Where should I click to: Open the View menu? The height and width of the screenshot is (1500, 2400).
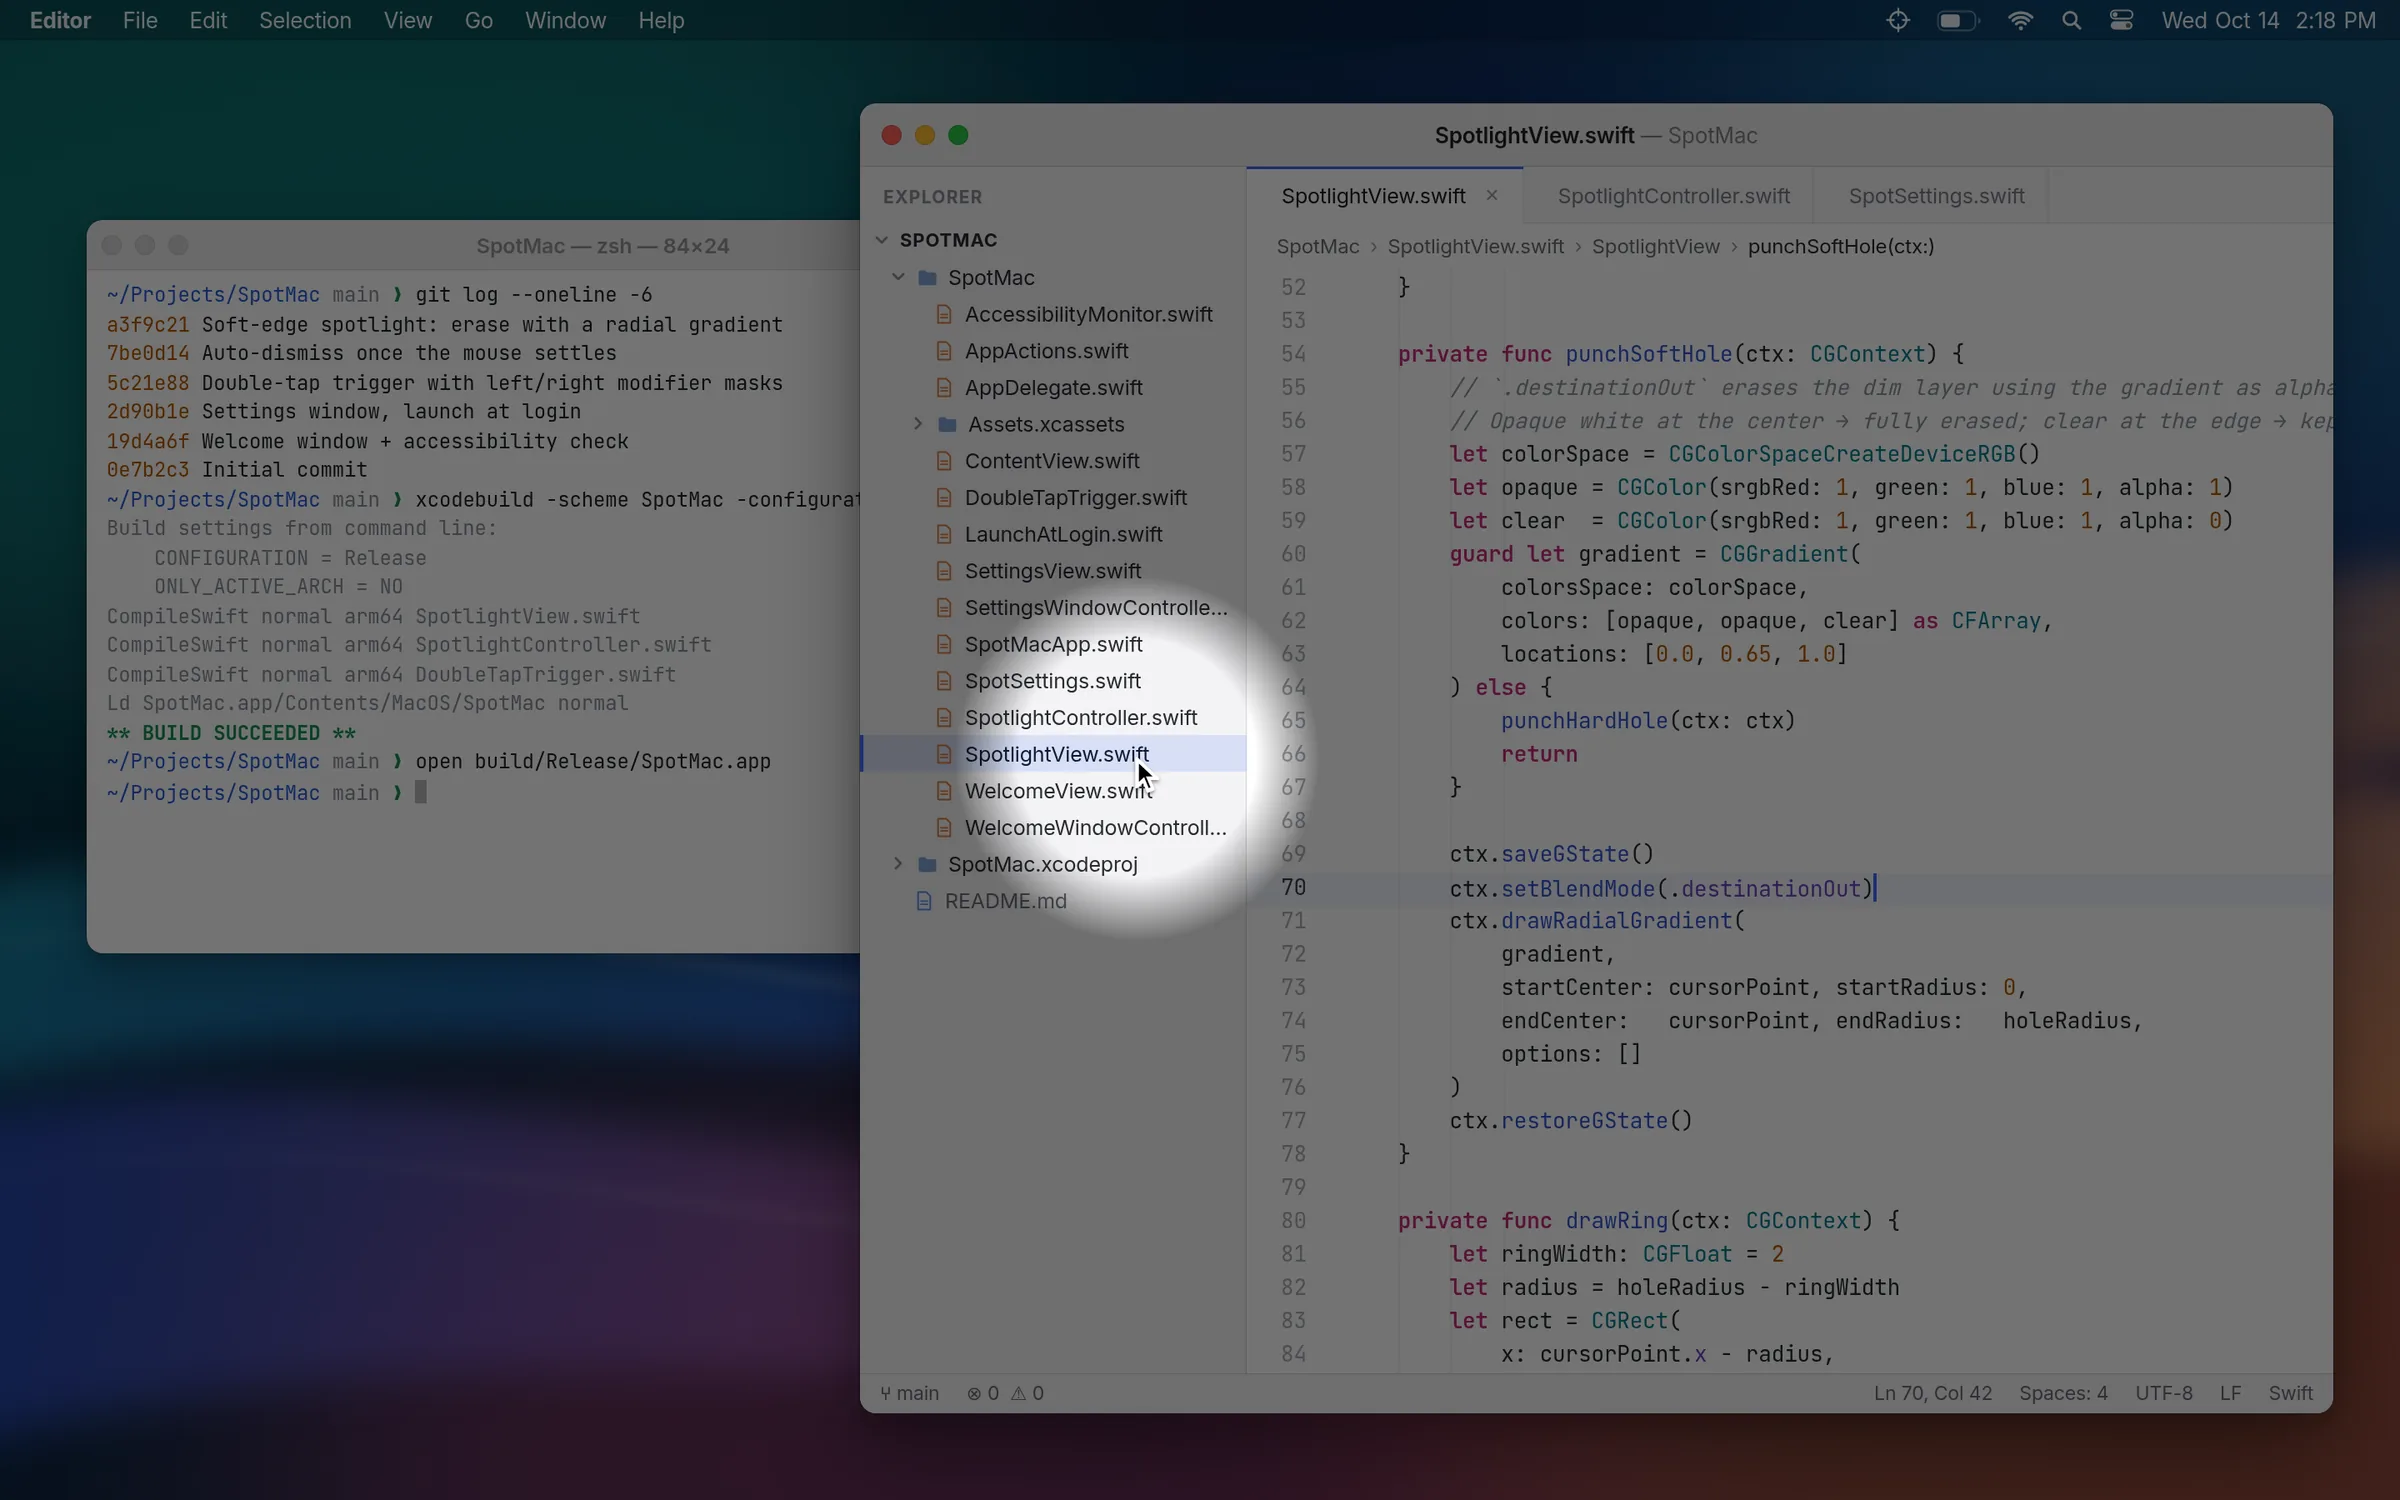(x=407, y=20)
